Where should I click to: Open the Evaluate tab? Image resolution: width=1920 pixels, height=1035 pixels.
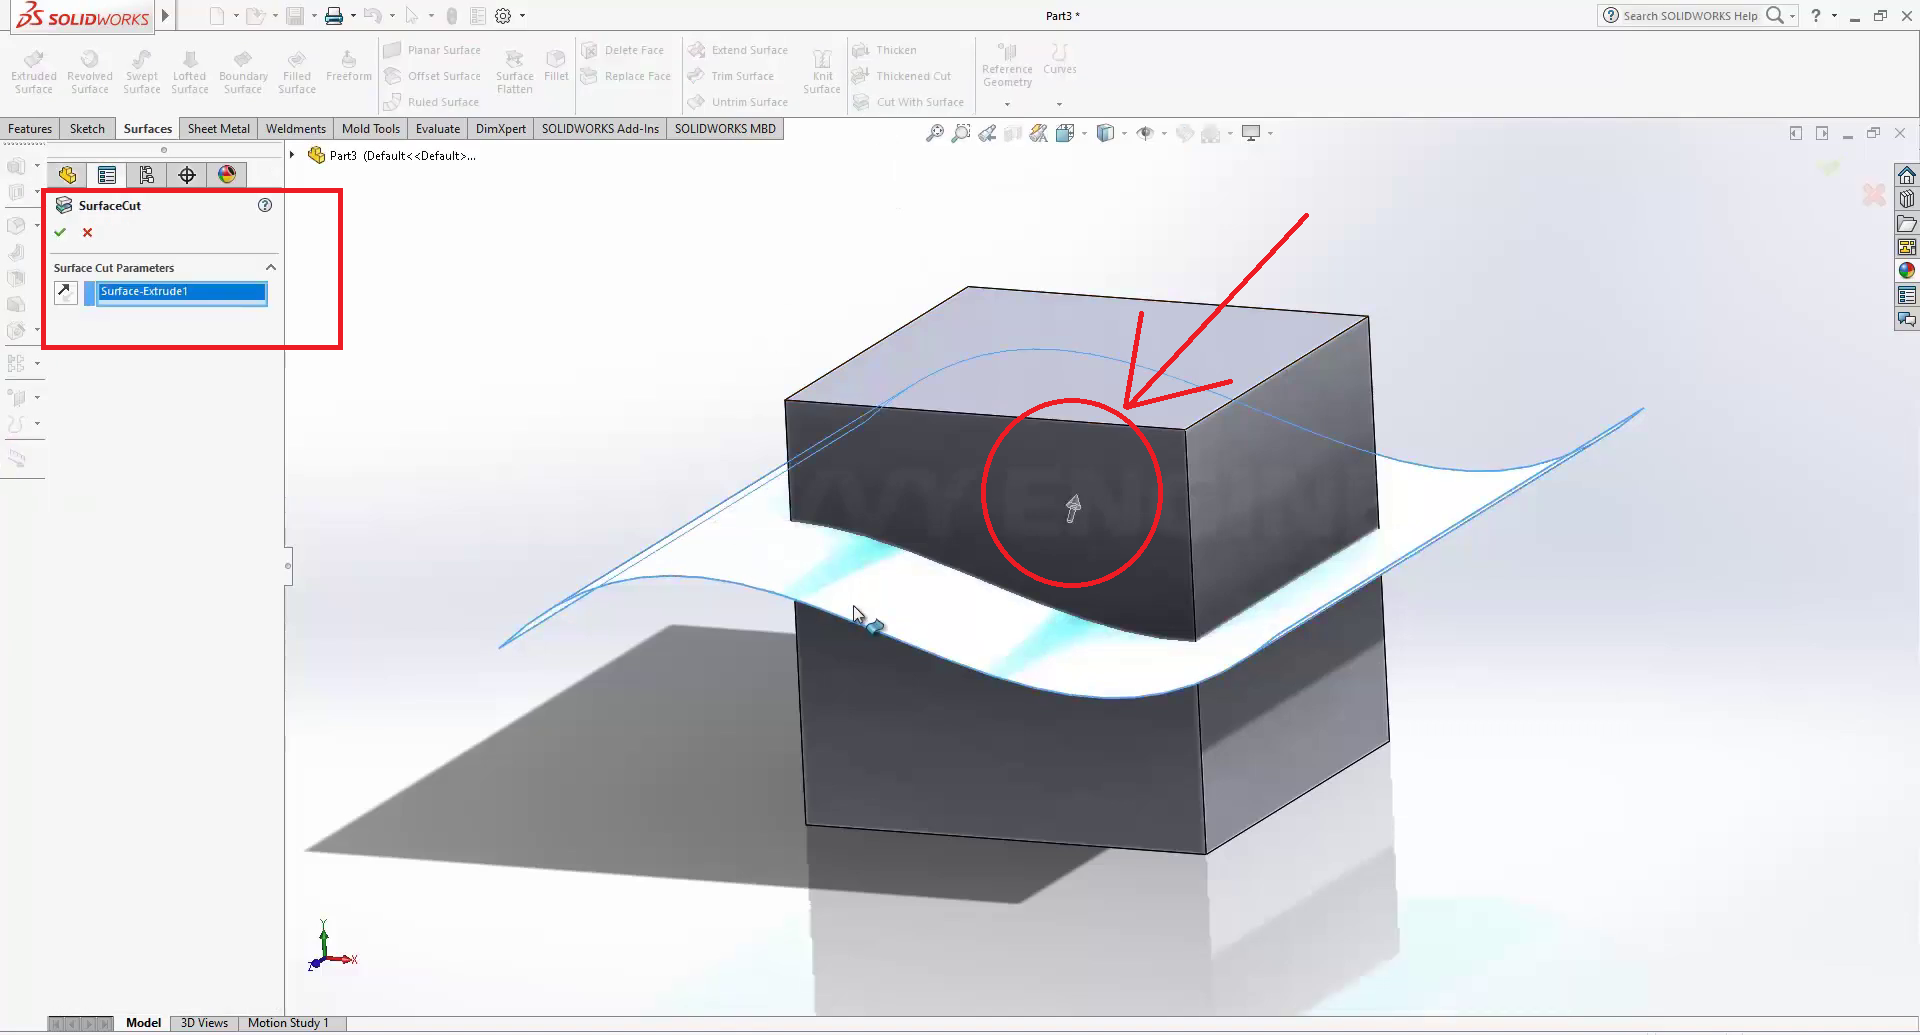pos(437,129)
